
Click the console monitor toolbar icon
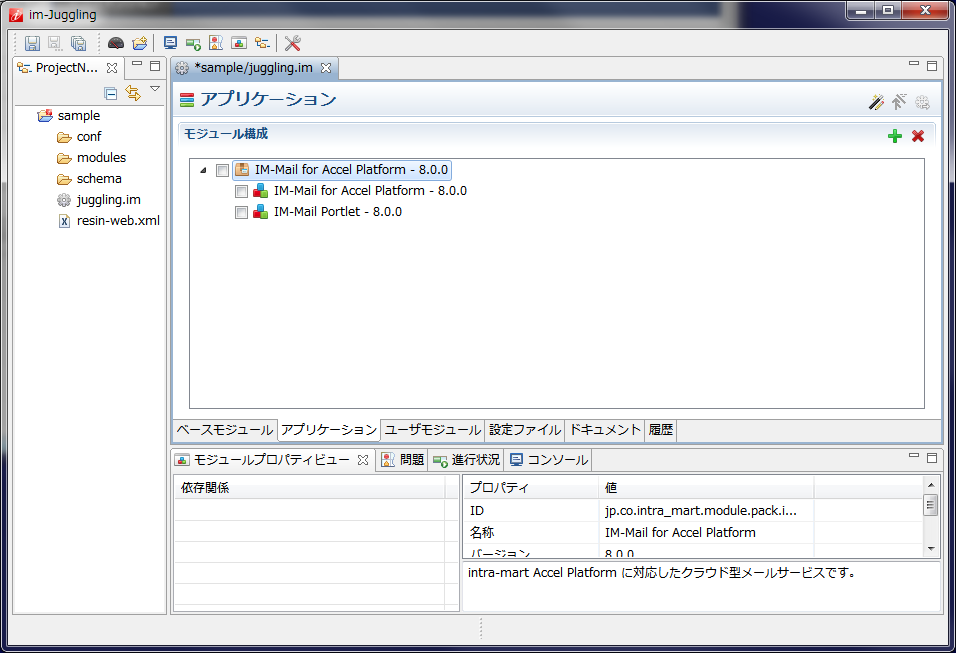point(170,43)
